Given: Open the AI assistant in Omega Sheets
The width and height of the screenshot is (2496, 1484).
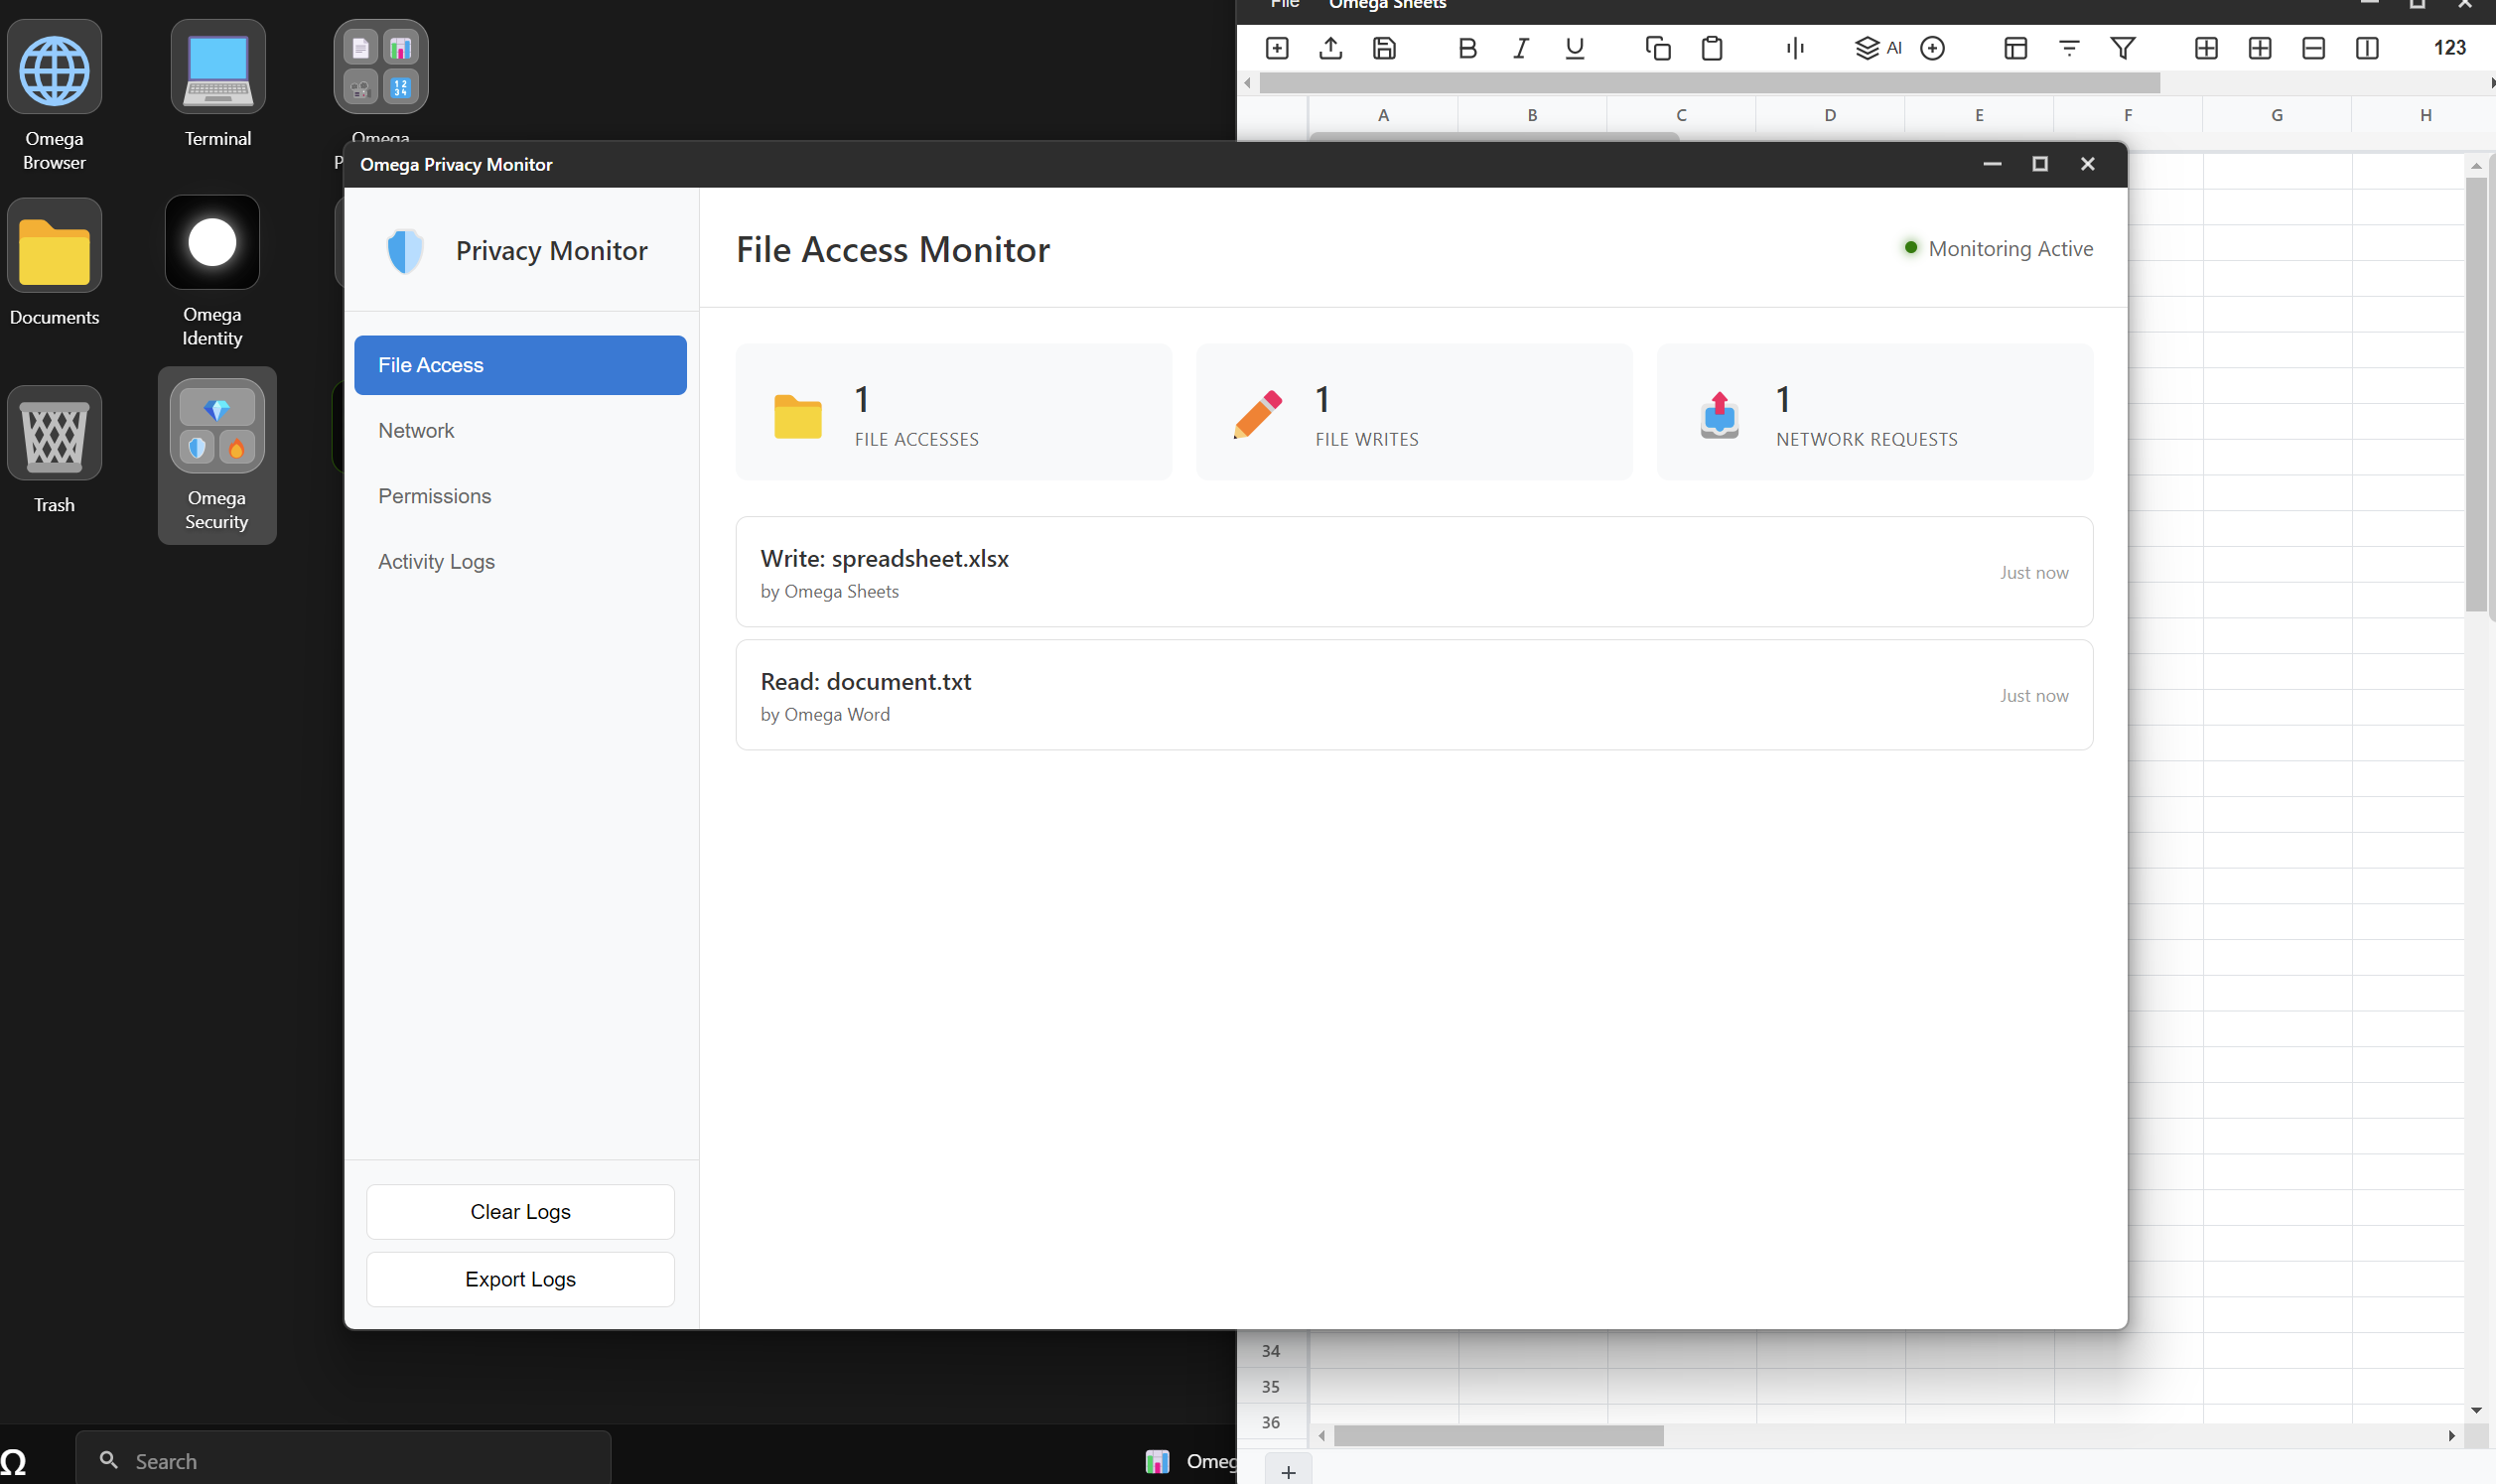Looking at the screenshot, I should (x=1877, y=48).
